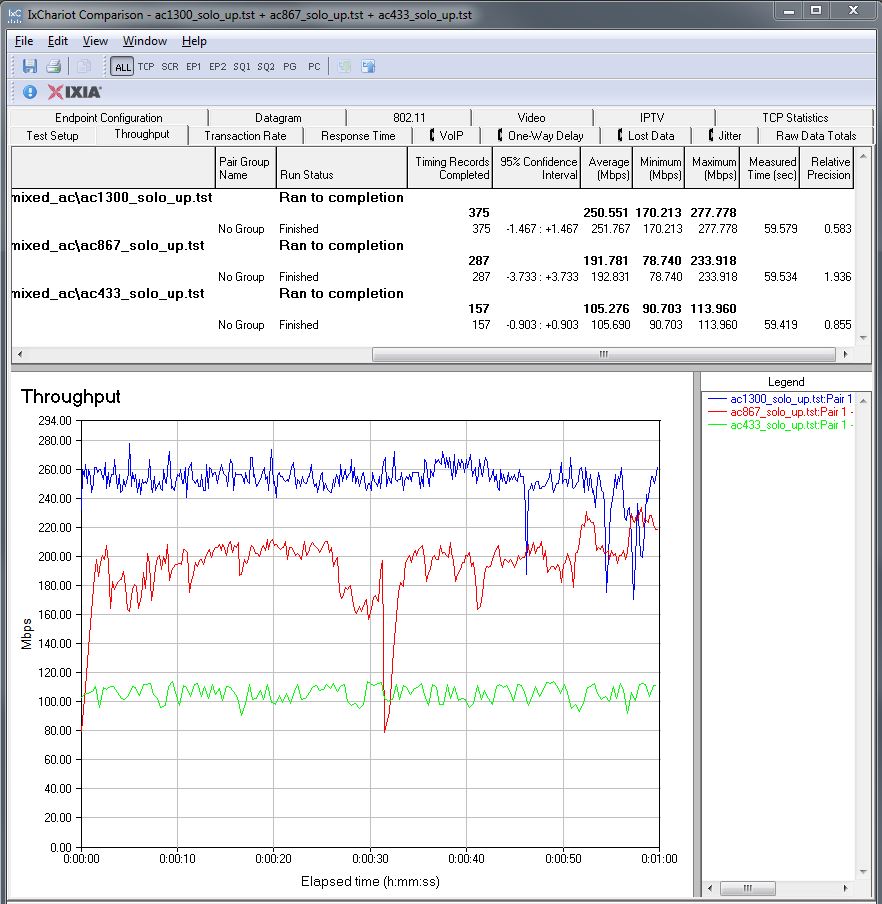The height and width of the screenshot is (904, 882).
Task: Click the Average (Mbps) column header
Action: pyautogui.click(x=606, y=168)
